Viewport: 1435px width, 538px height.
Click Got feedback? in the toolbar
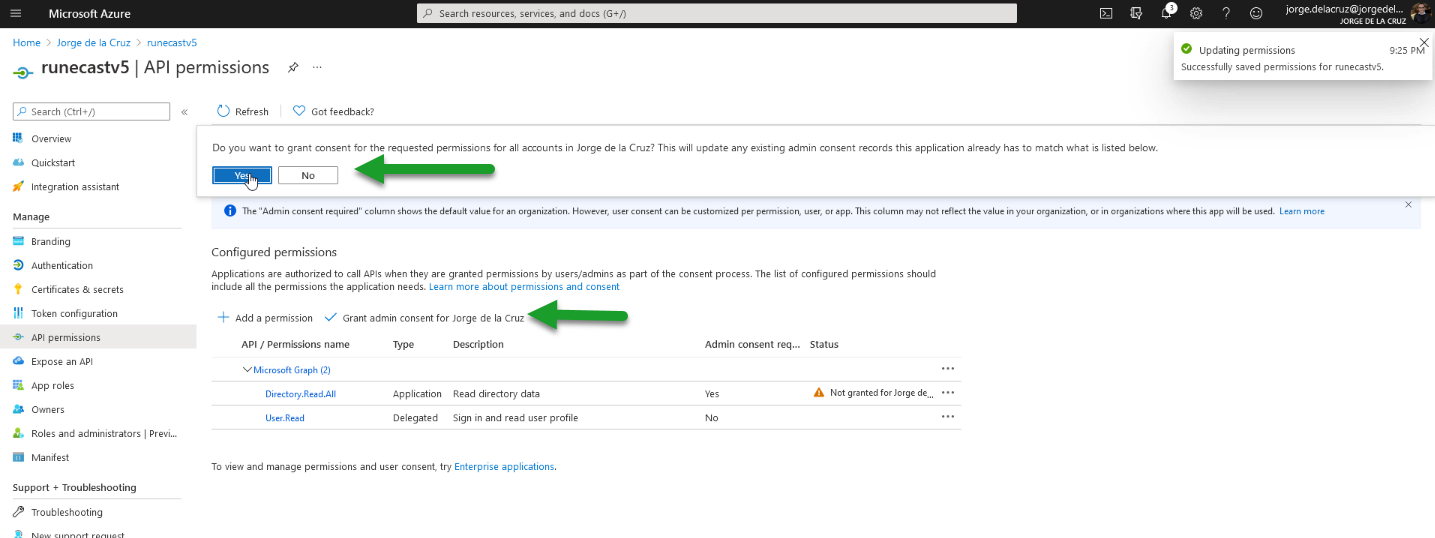pos(333,111)
